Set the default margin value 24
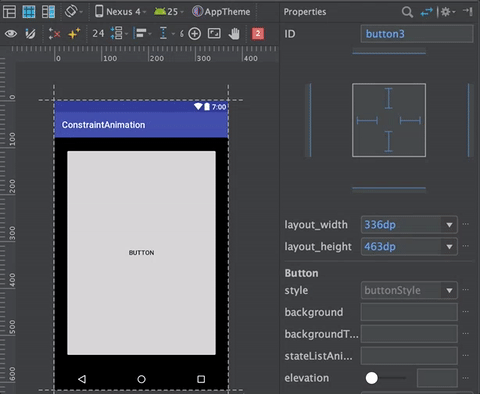480x394 pixels. pyautogui.click(x=98, y=34)
